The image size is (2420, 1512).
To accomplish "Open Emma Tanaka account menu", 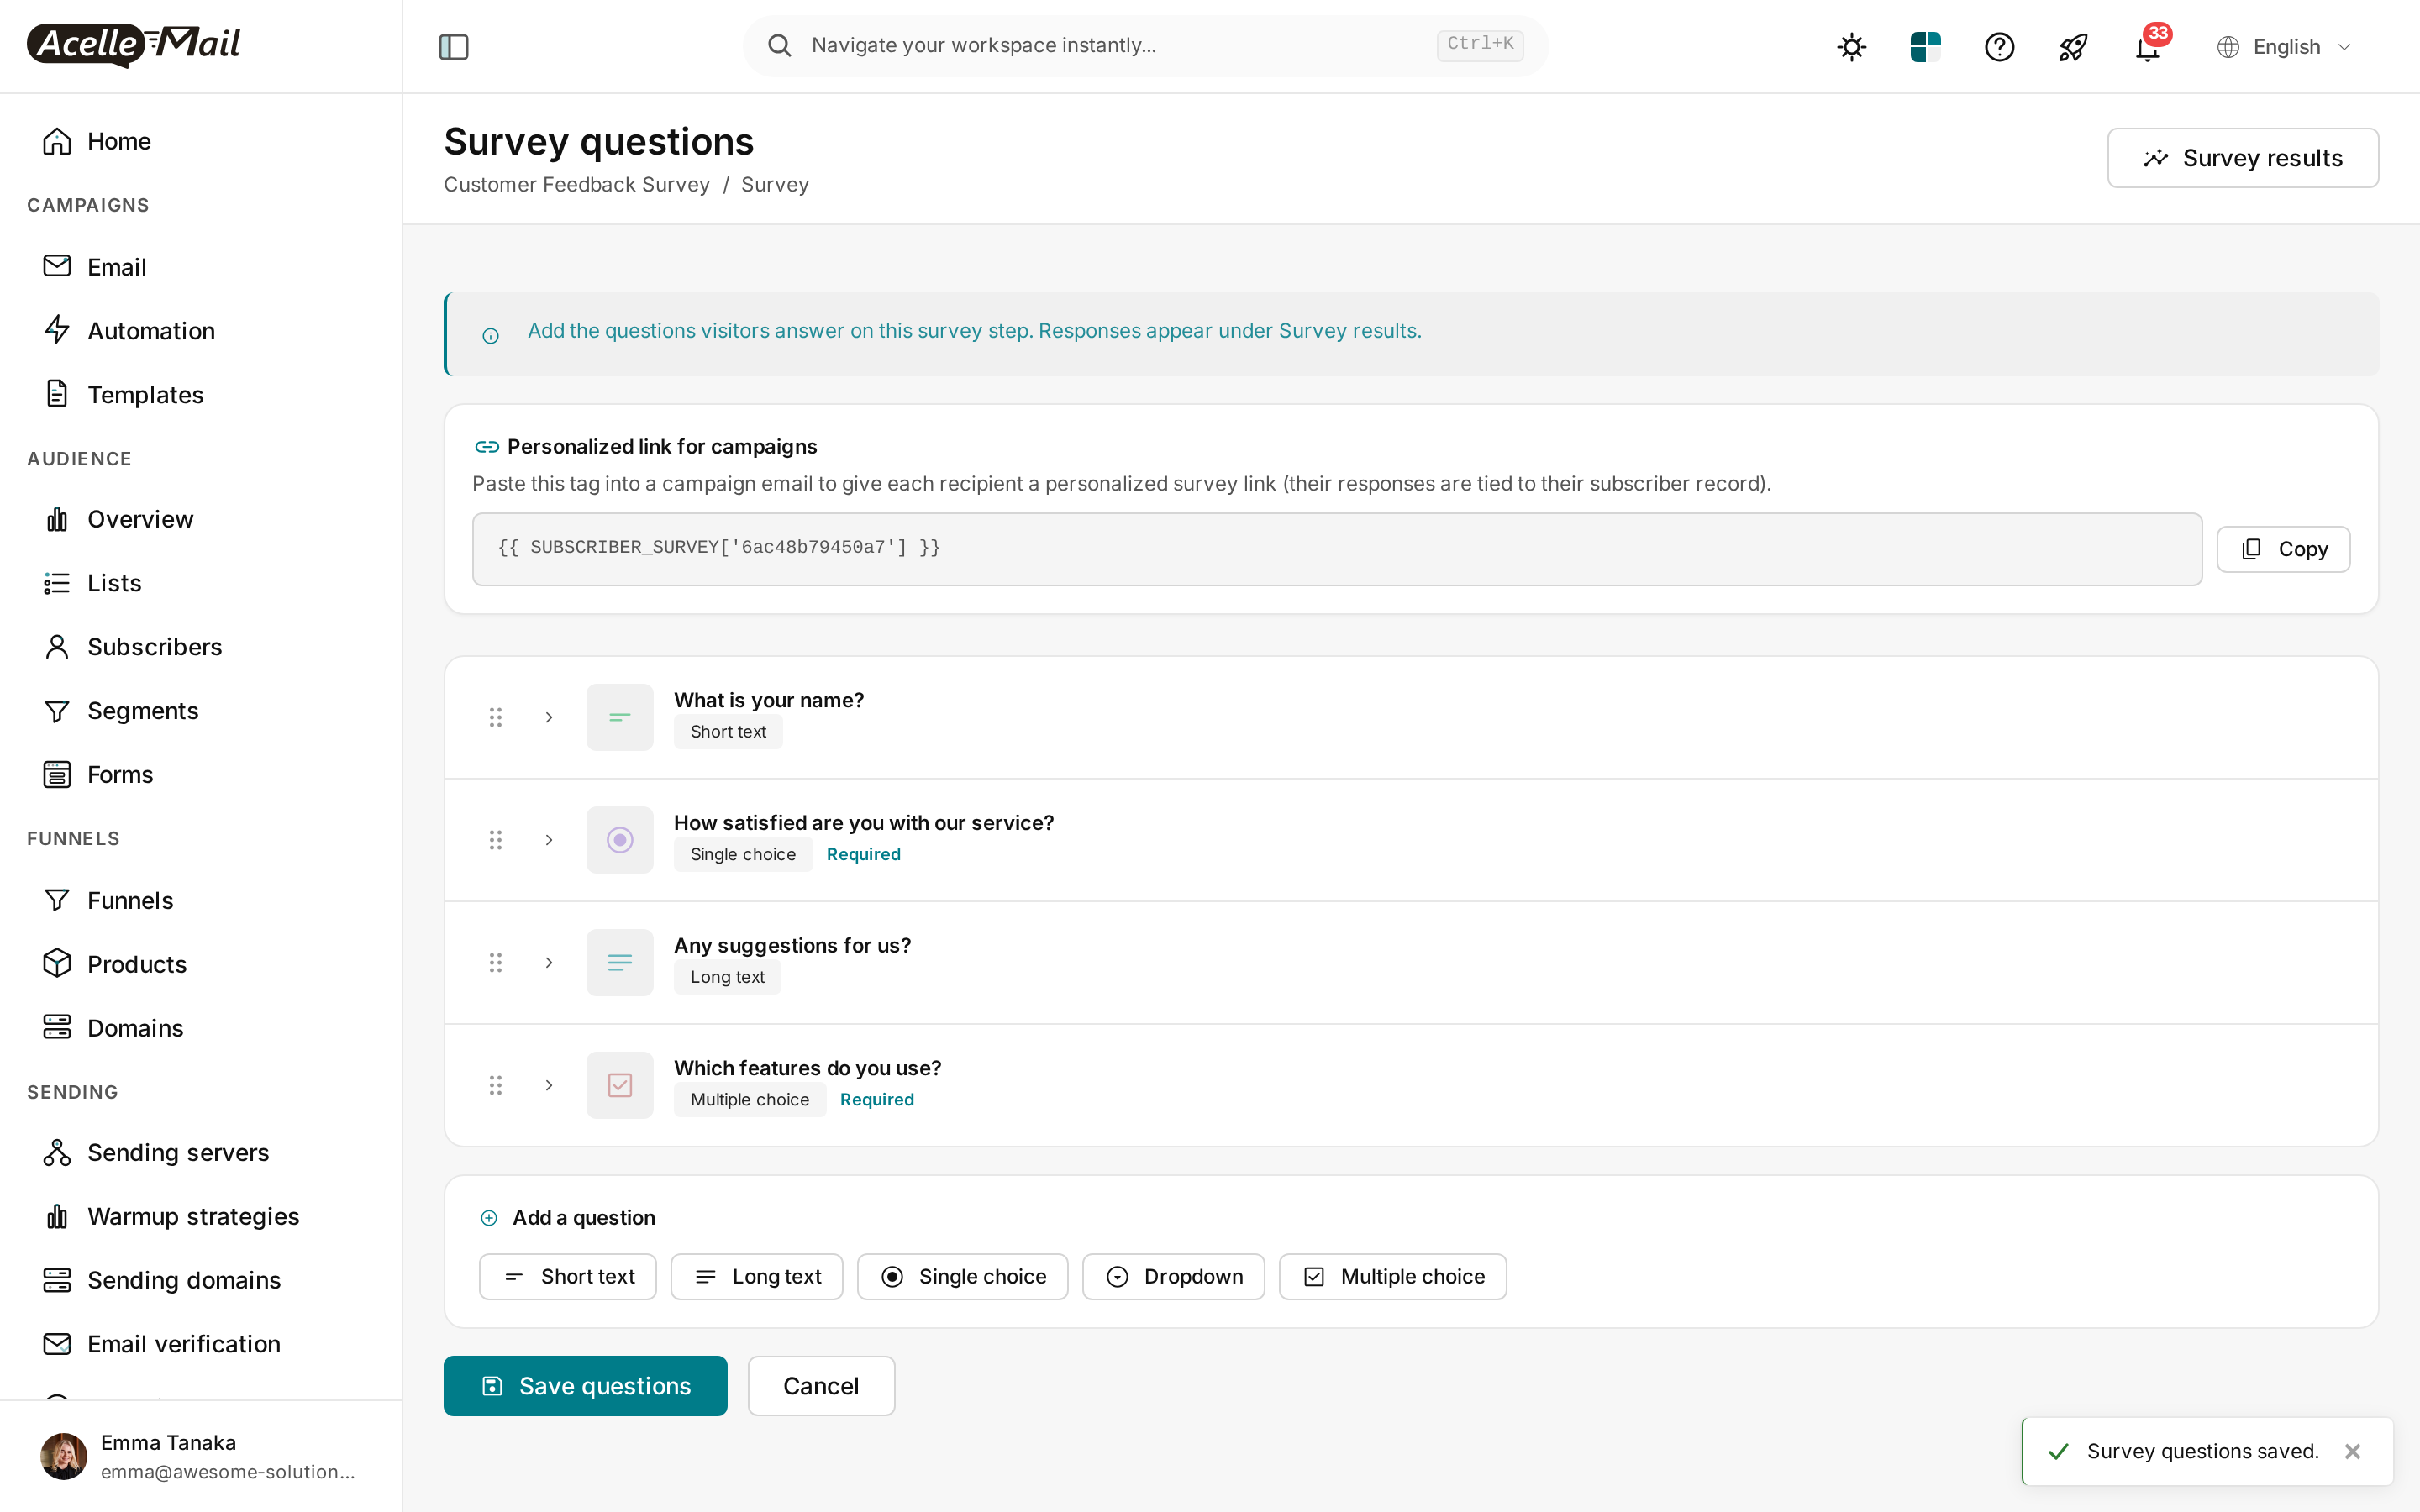I will point(200,1456).
